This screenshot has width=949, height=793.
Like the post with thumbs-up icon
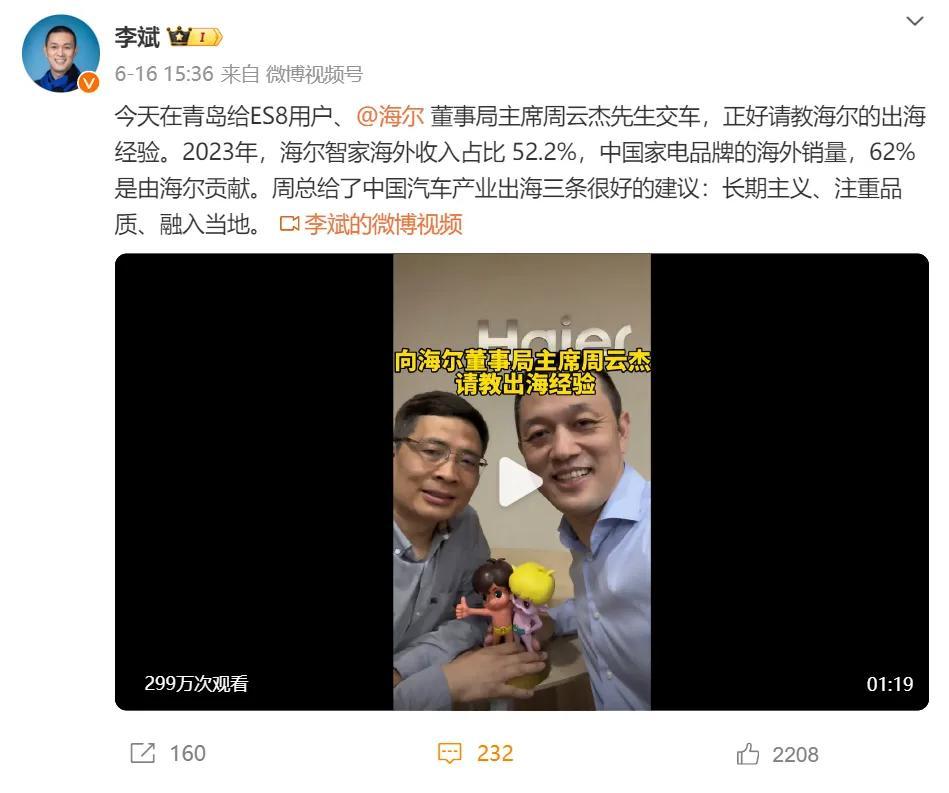point(747,754)
